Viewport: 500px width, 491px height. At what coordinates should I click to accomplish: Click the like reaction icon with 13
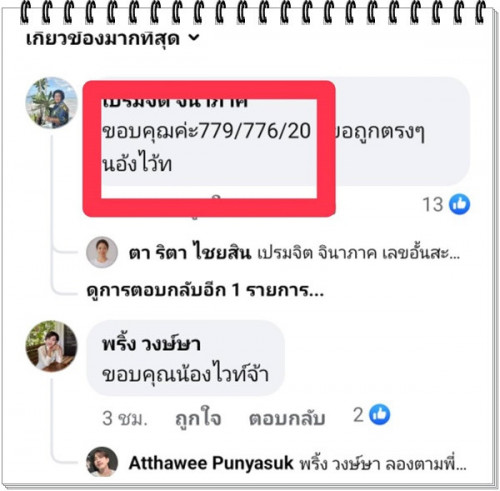[x=459, y=204]
